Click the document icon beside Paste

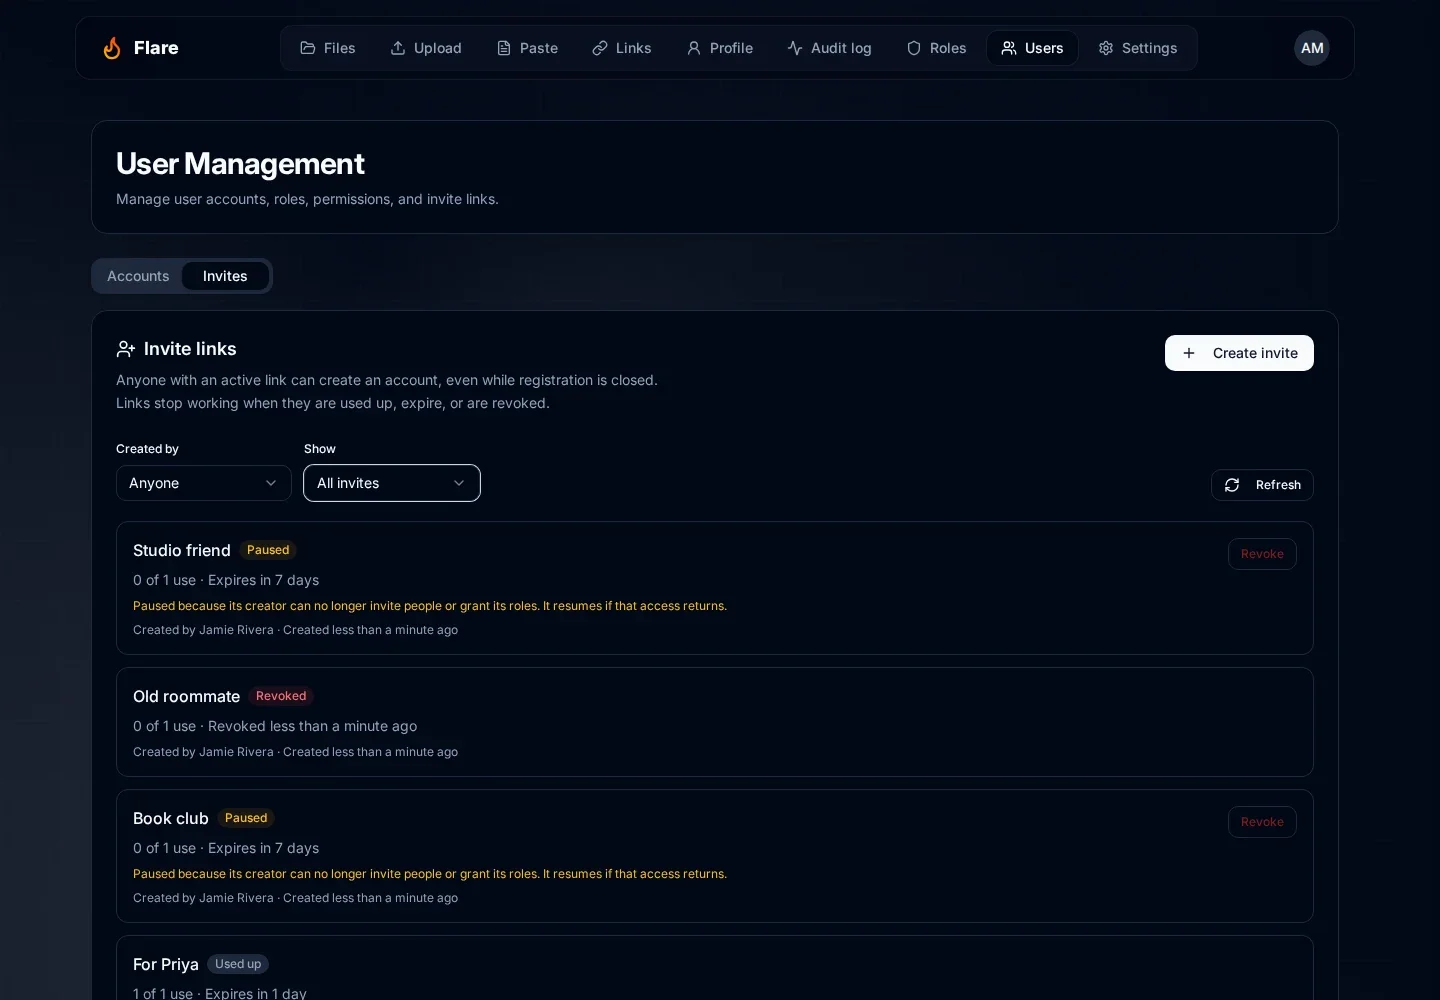pyautogui.click(x=504, y=48)
